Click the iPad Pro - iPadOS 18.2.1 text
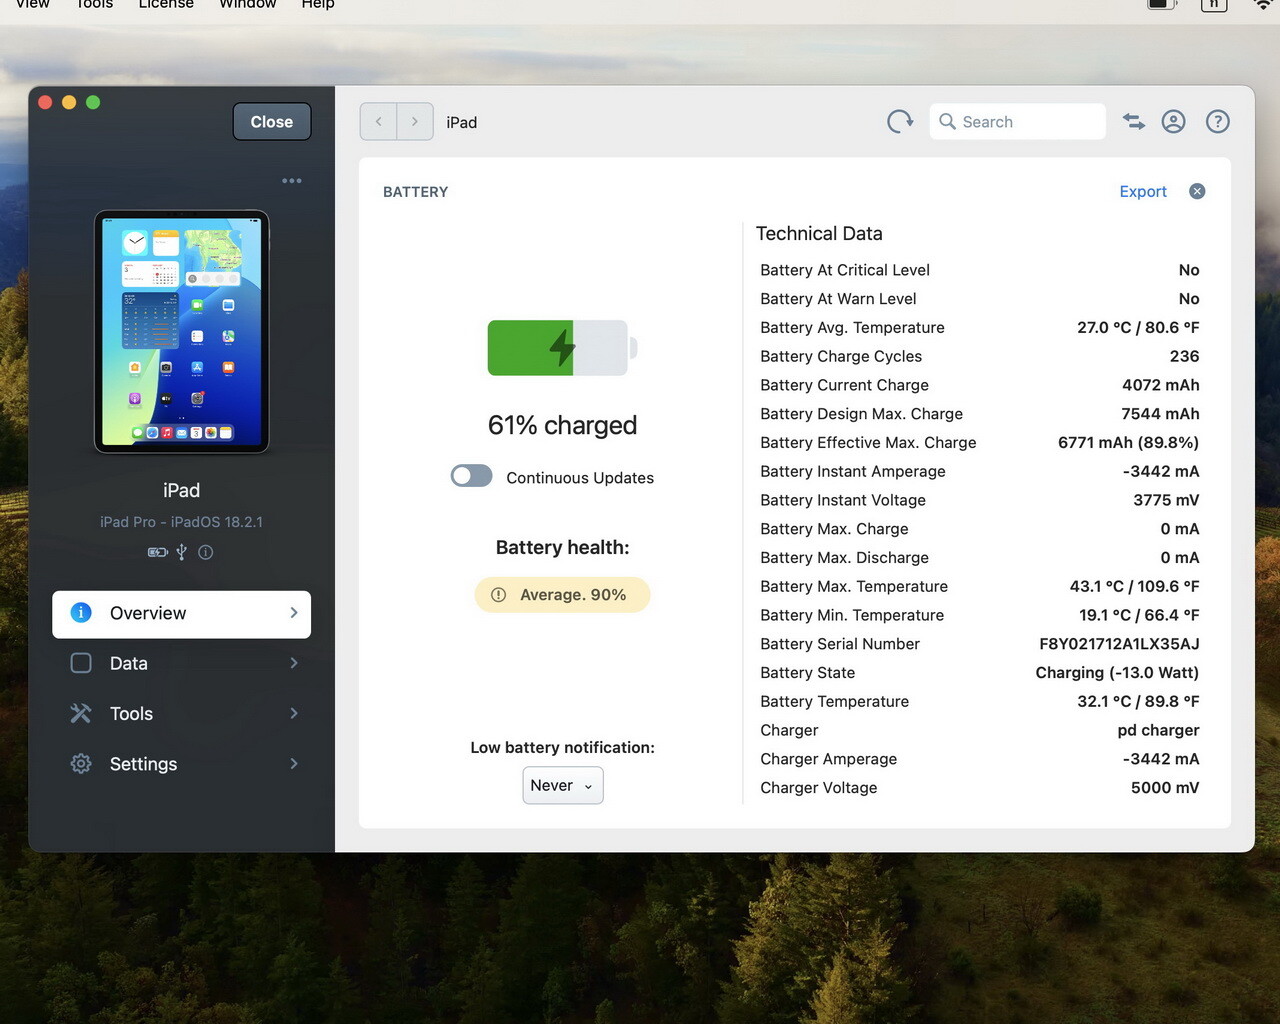The image size is (1280, 1024). coord(181,522)
